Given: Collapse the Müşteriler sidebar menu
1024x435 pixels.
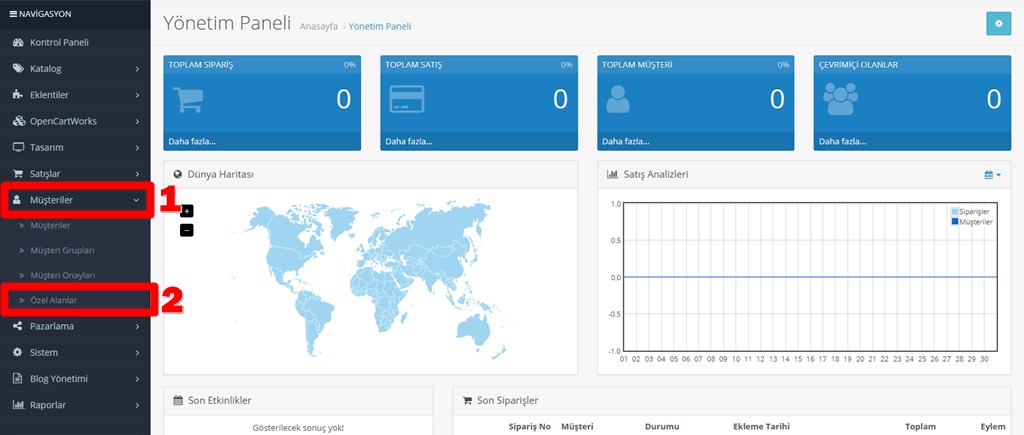Looking at the screenshot, I should point(75,200).
